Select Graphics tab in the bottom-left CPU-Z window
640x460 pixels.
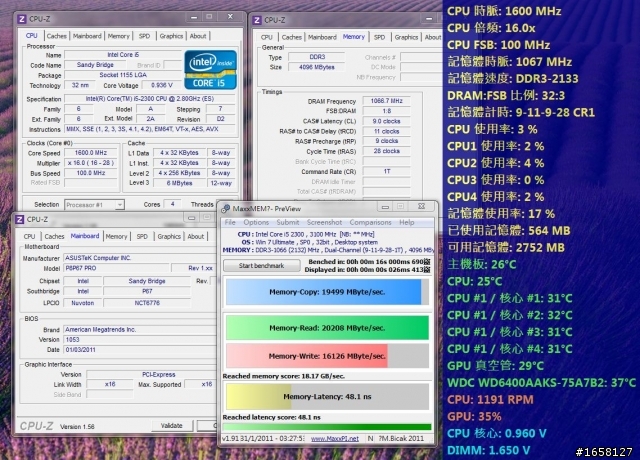[169, 236]
